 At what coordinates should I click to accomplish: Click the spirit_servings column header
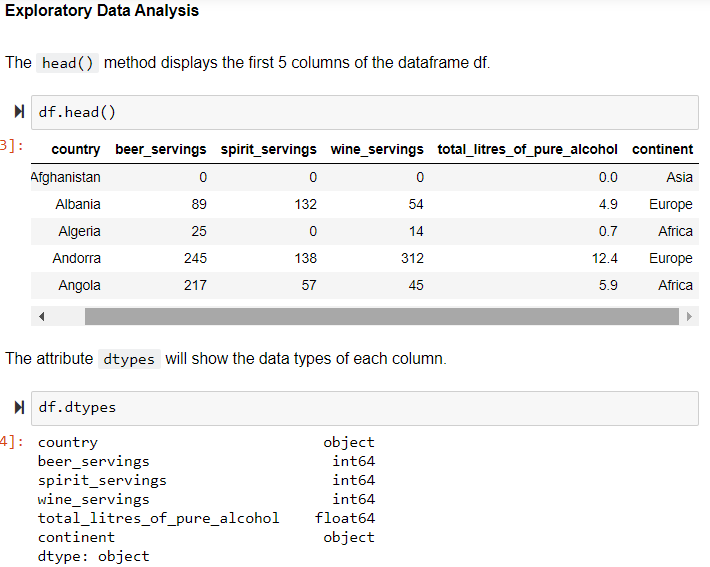(x=269, y=149)
